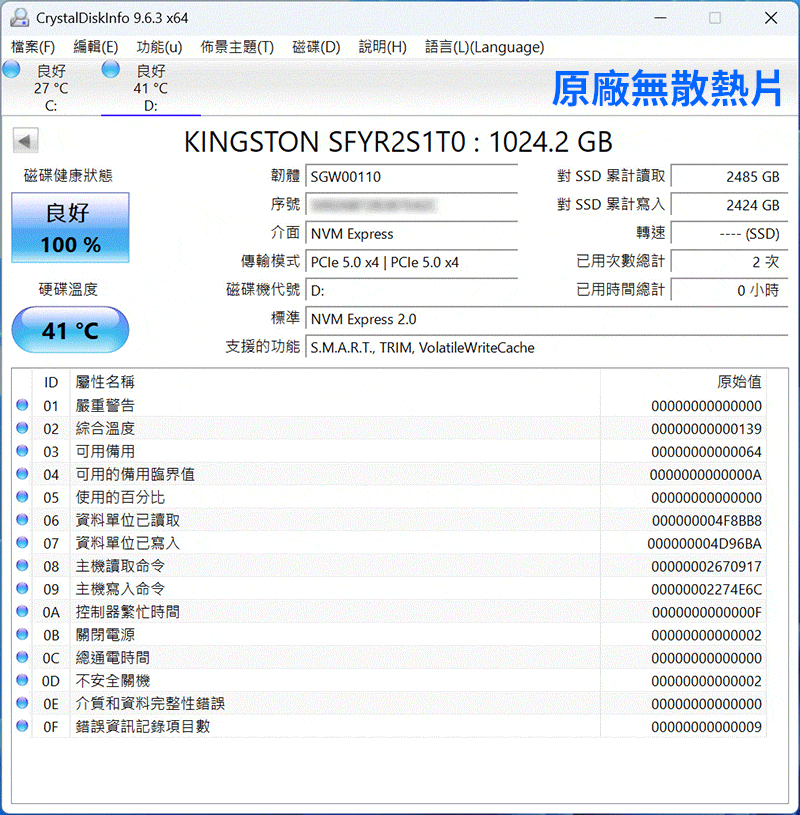The image size is (800, 815).
Task: Click the status dot of row 0C 總通電時間
Action: pyautogui.click(x=22, y=657)
